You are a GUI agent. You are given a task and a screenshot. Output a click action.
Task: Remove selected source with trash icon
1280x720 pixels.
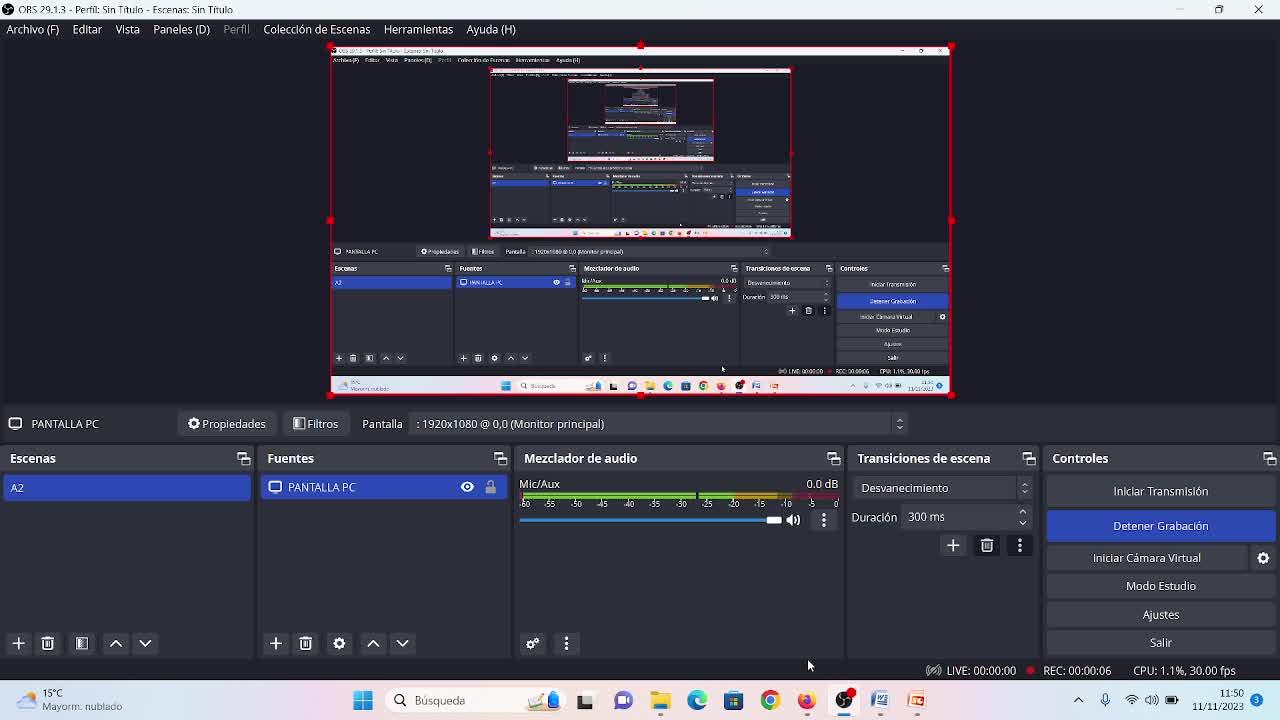click(x=306, y=643)
